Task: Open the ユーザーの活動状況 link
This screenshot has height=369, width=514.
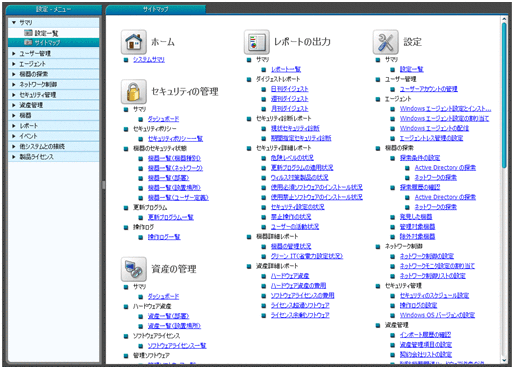Action: [x=295, y=227]
